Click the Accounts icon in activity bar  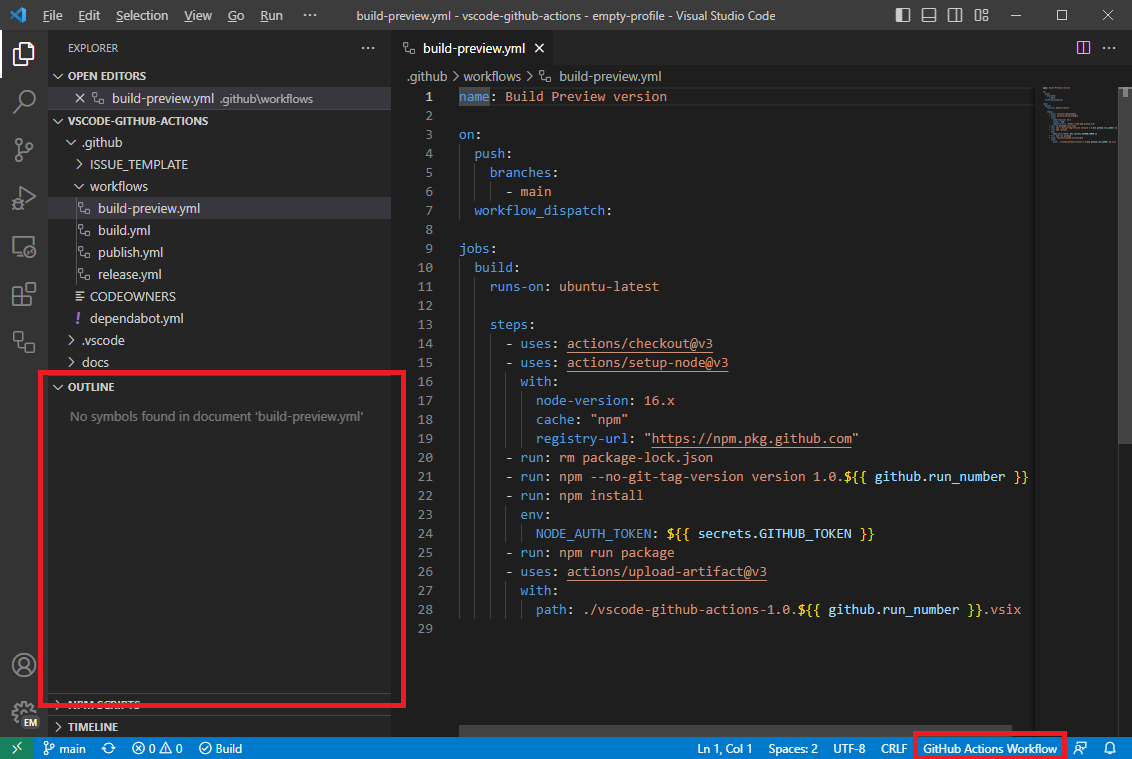point(23,664)
